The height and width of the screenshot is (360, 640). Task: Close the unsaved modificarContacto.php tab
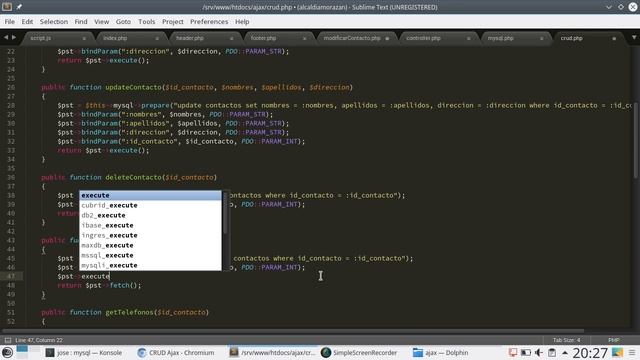tap(387, 38)
